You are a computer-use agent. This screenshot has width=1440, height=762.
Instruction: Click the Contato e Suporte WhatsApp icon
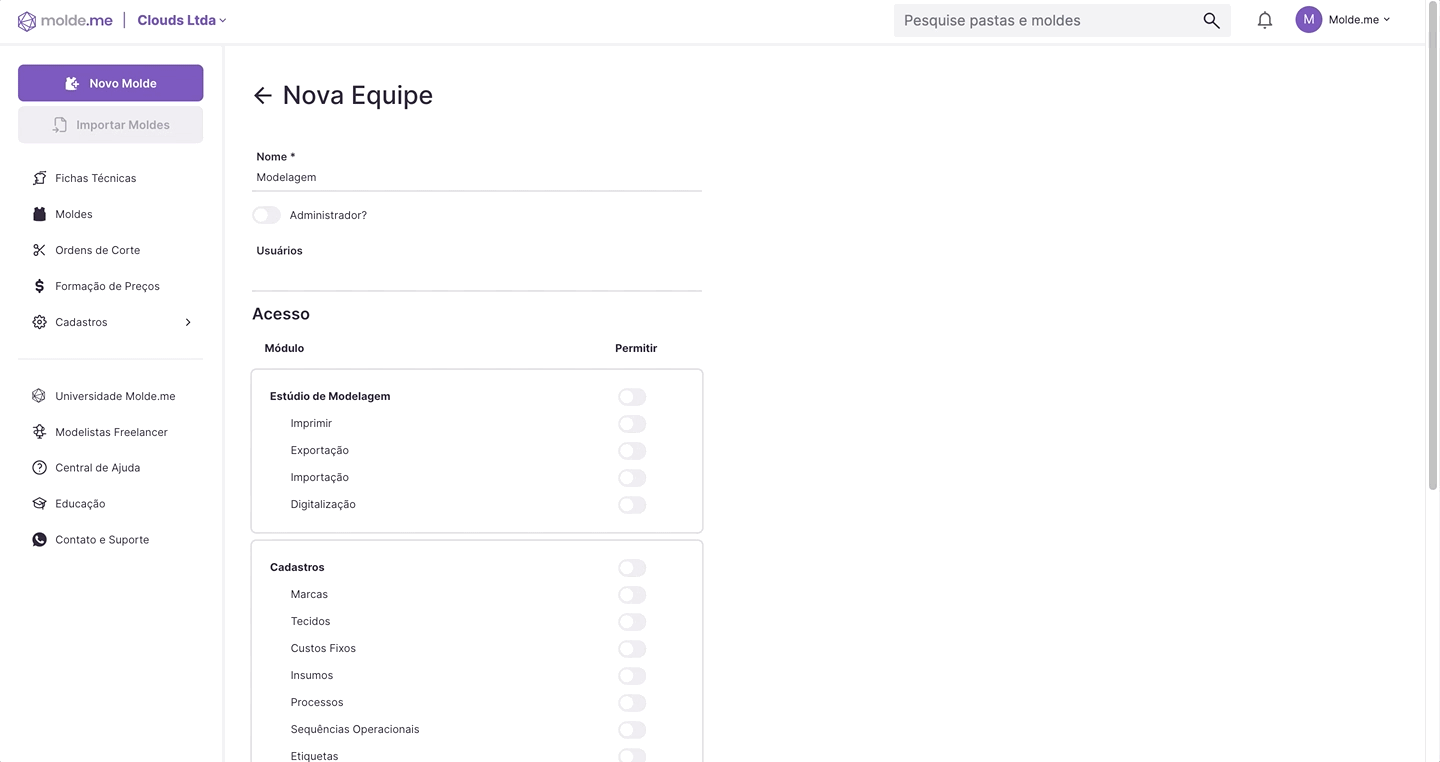coord(39,540)
